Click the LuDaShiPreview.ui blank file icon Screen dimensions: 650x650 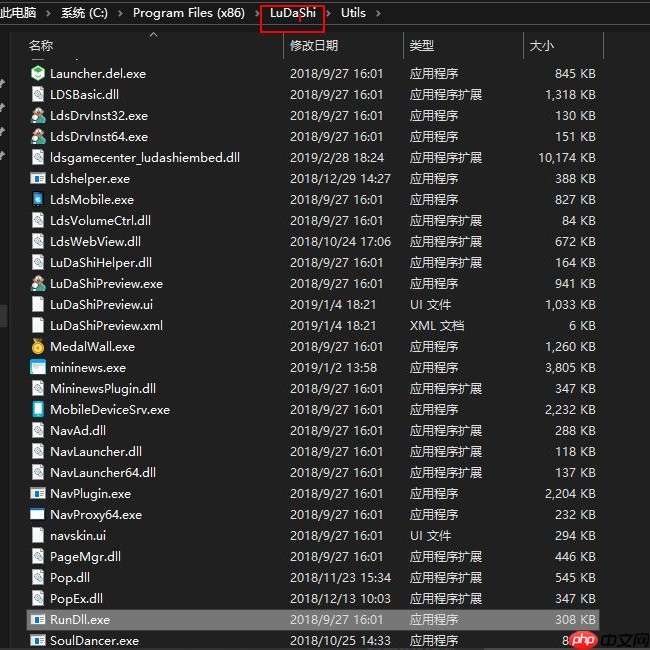pos(38,305)
